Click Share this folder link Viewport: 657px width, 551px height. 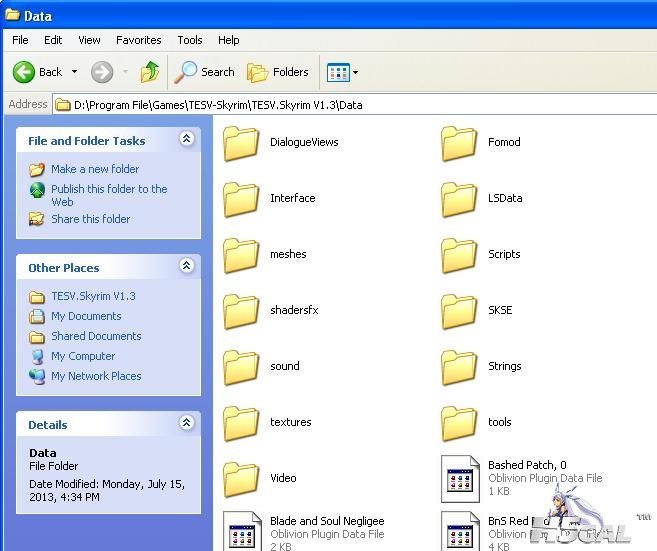[91, 219]
